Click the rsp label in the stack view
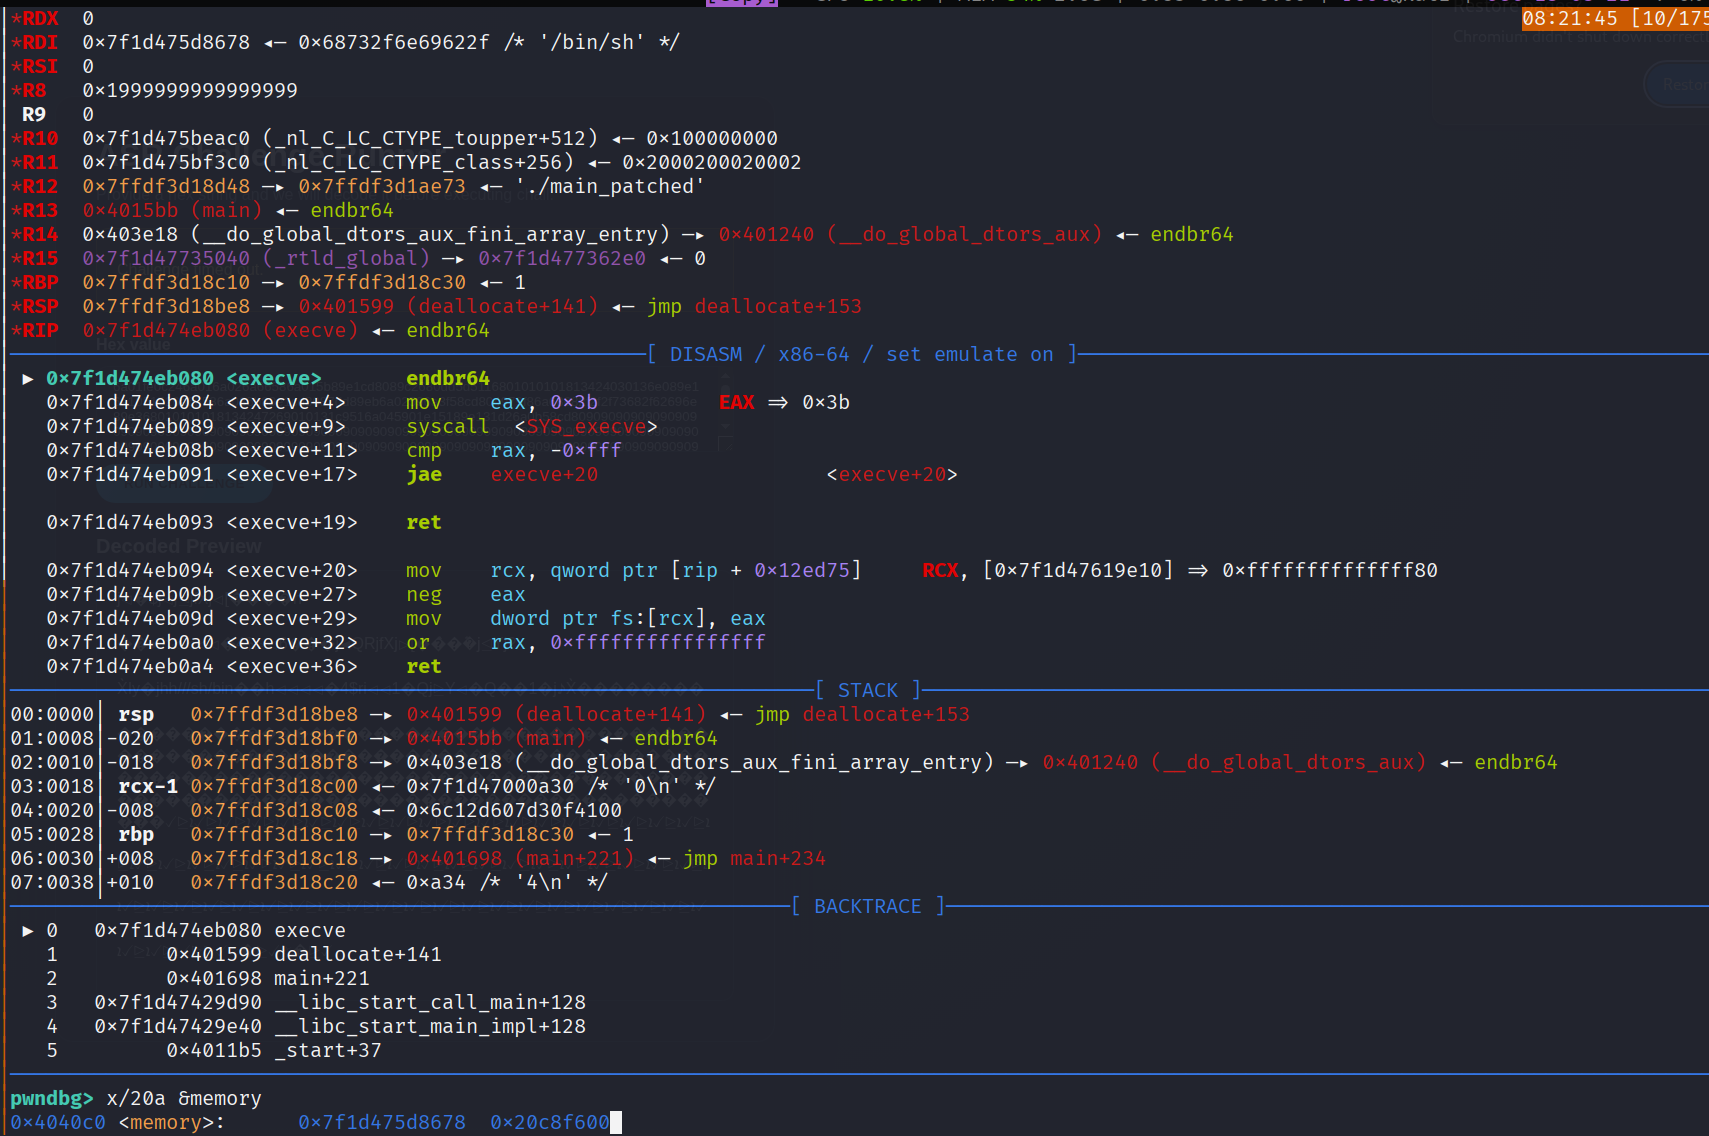The image size is (1709, 1136). (x=136, y=715)
